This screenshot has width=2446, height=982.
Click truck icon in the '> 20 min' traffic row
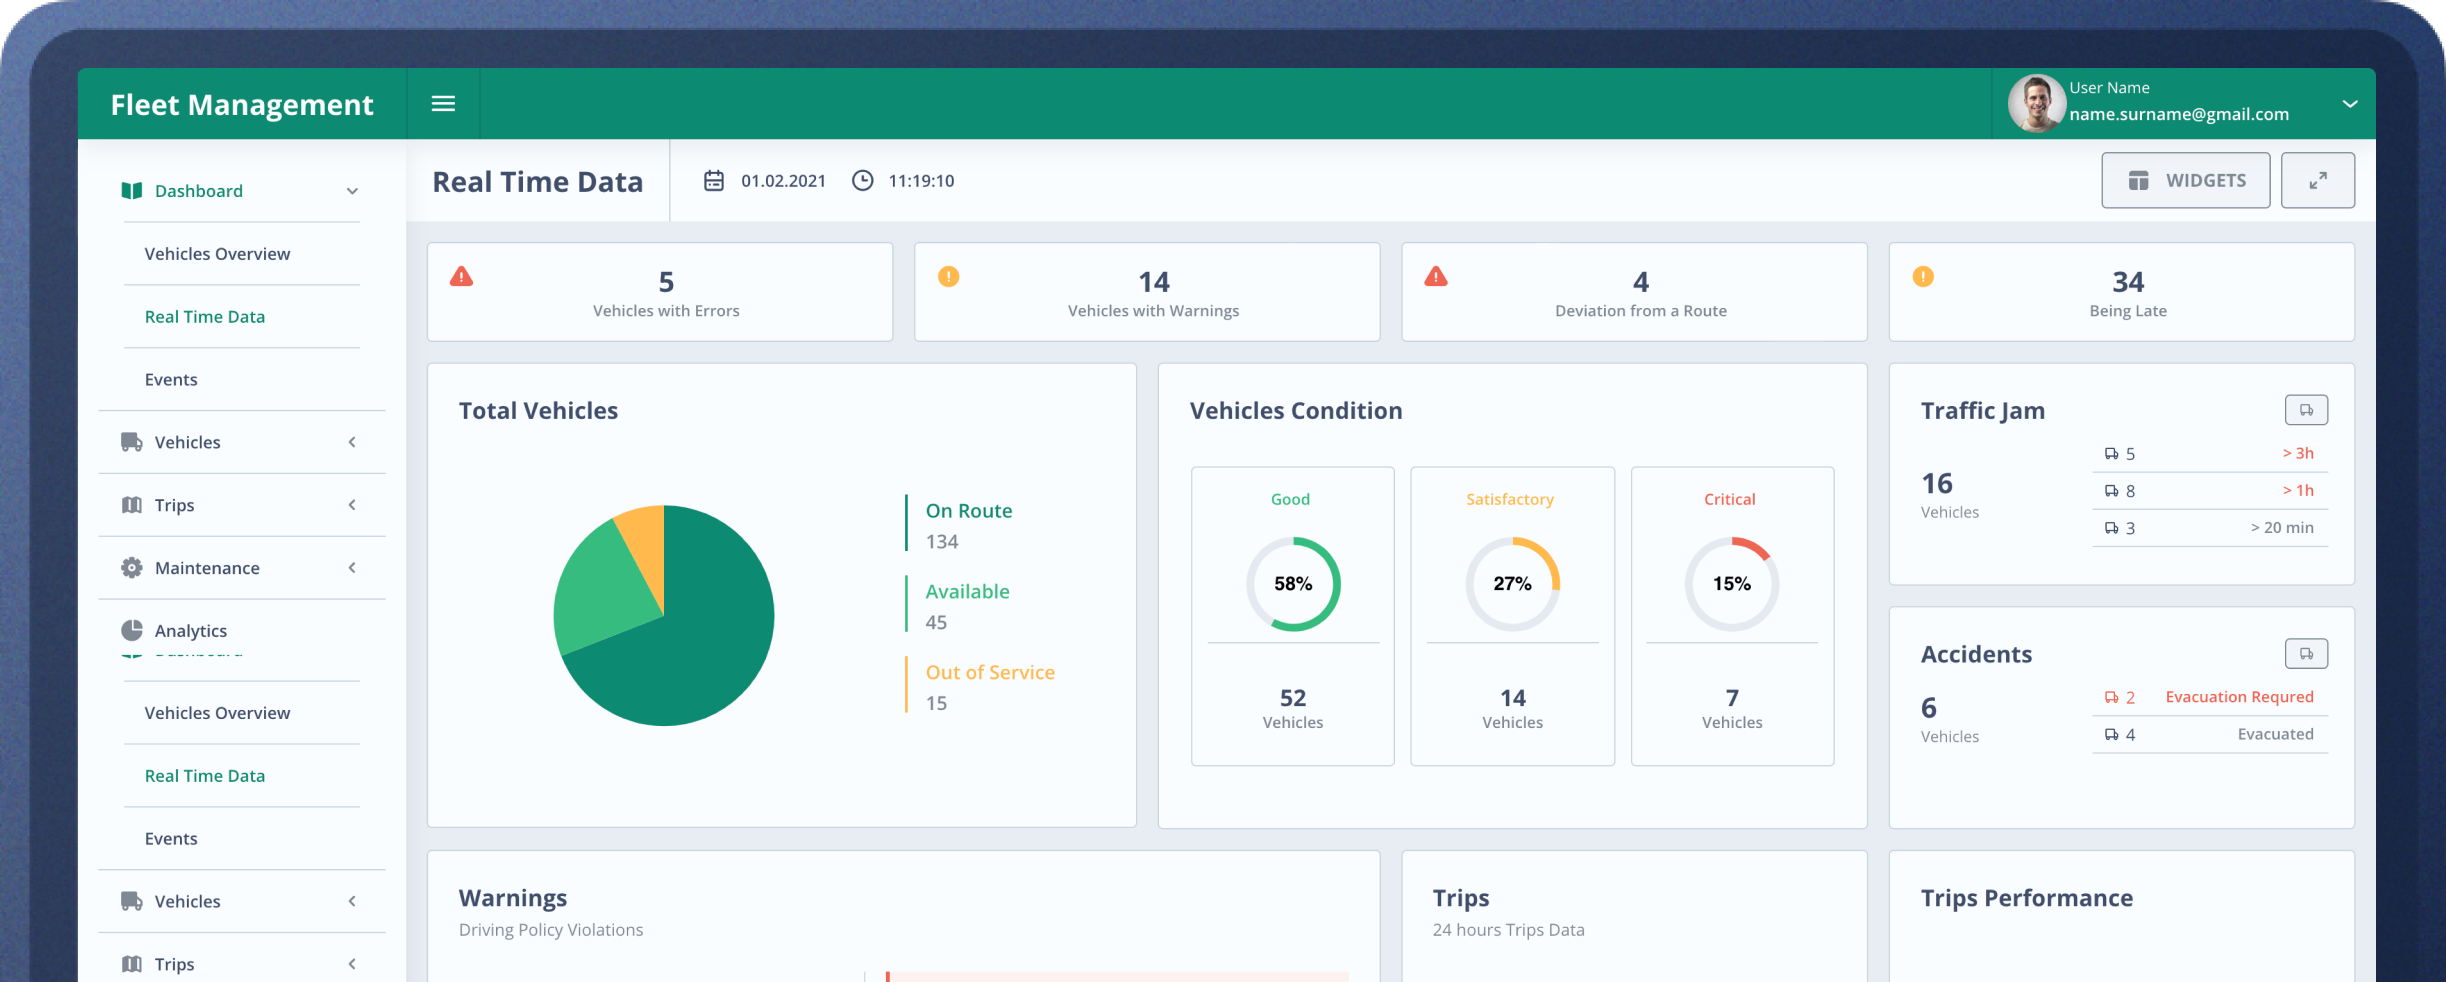coord(2111,528)
